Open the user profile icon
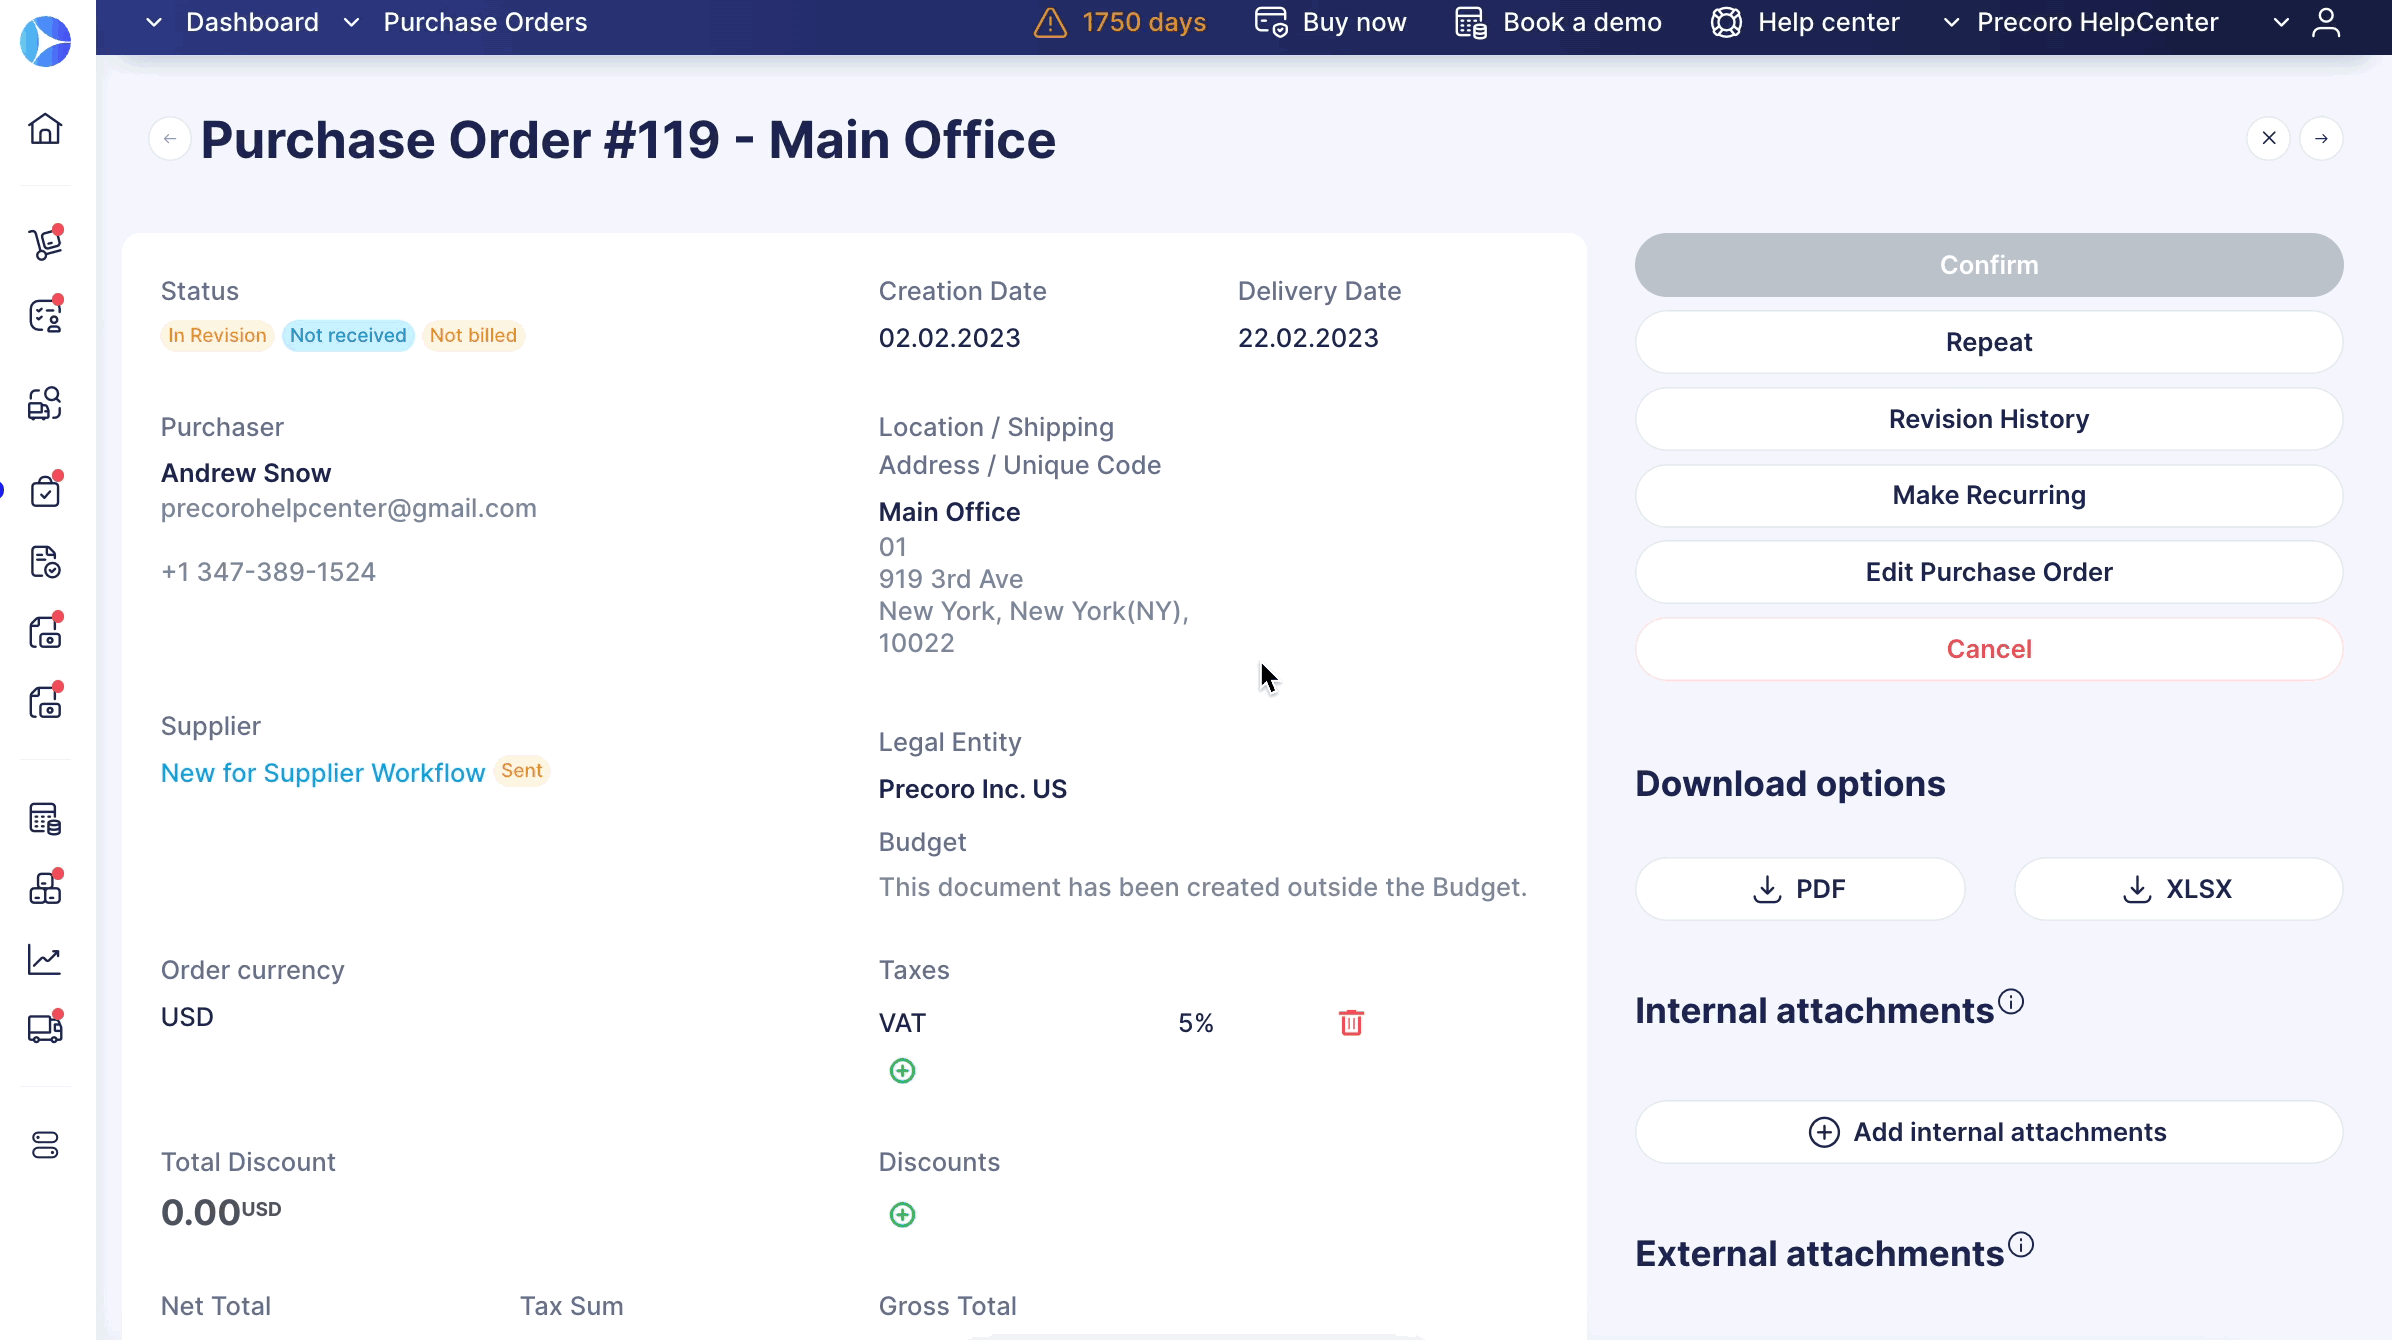Viewport: 2392px width, 1340px height. (2326, 23)
